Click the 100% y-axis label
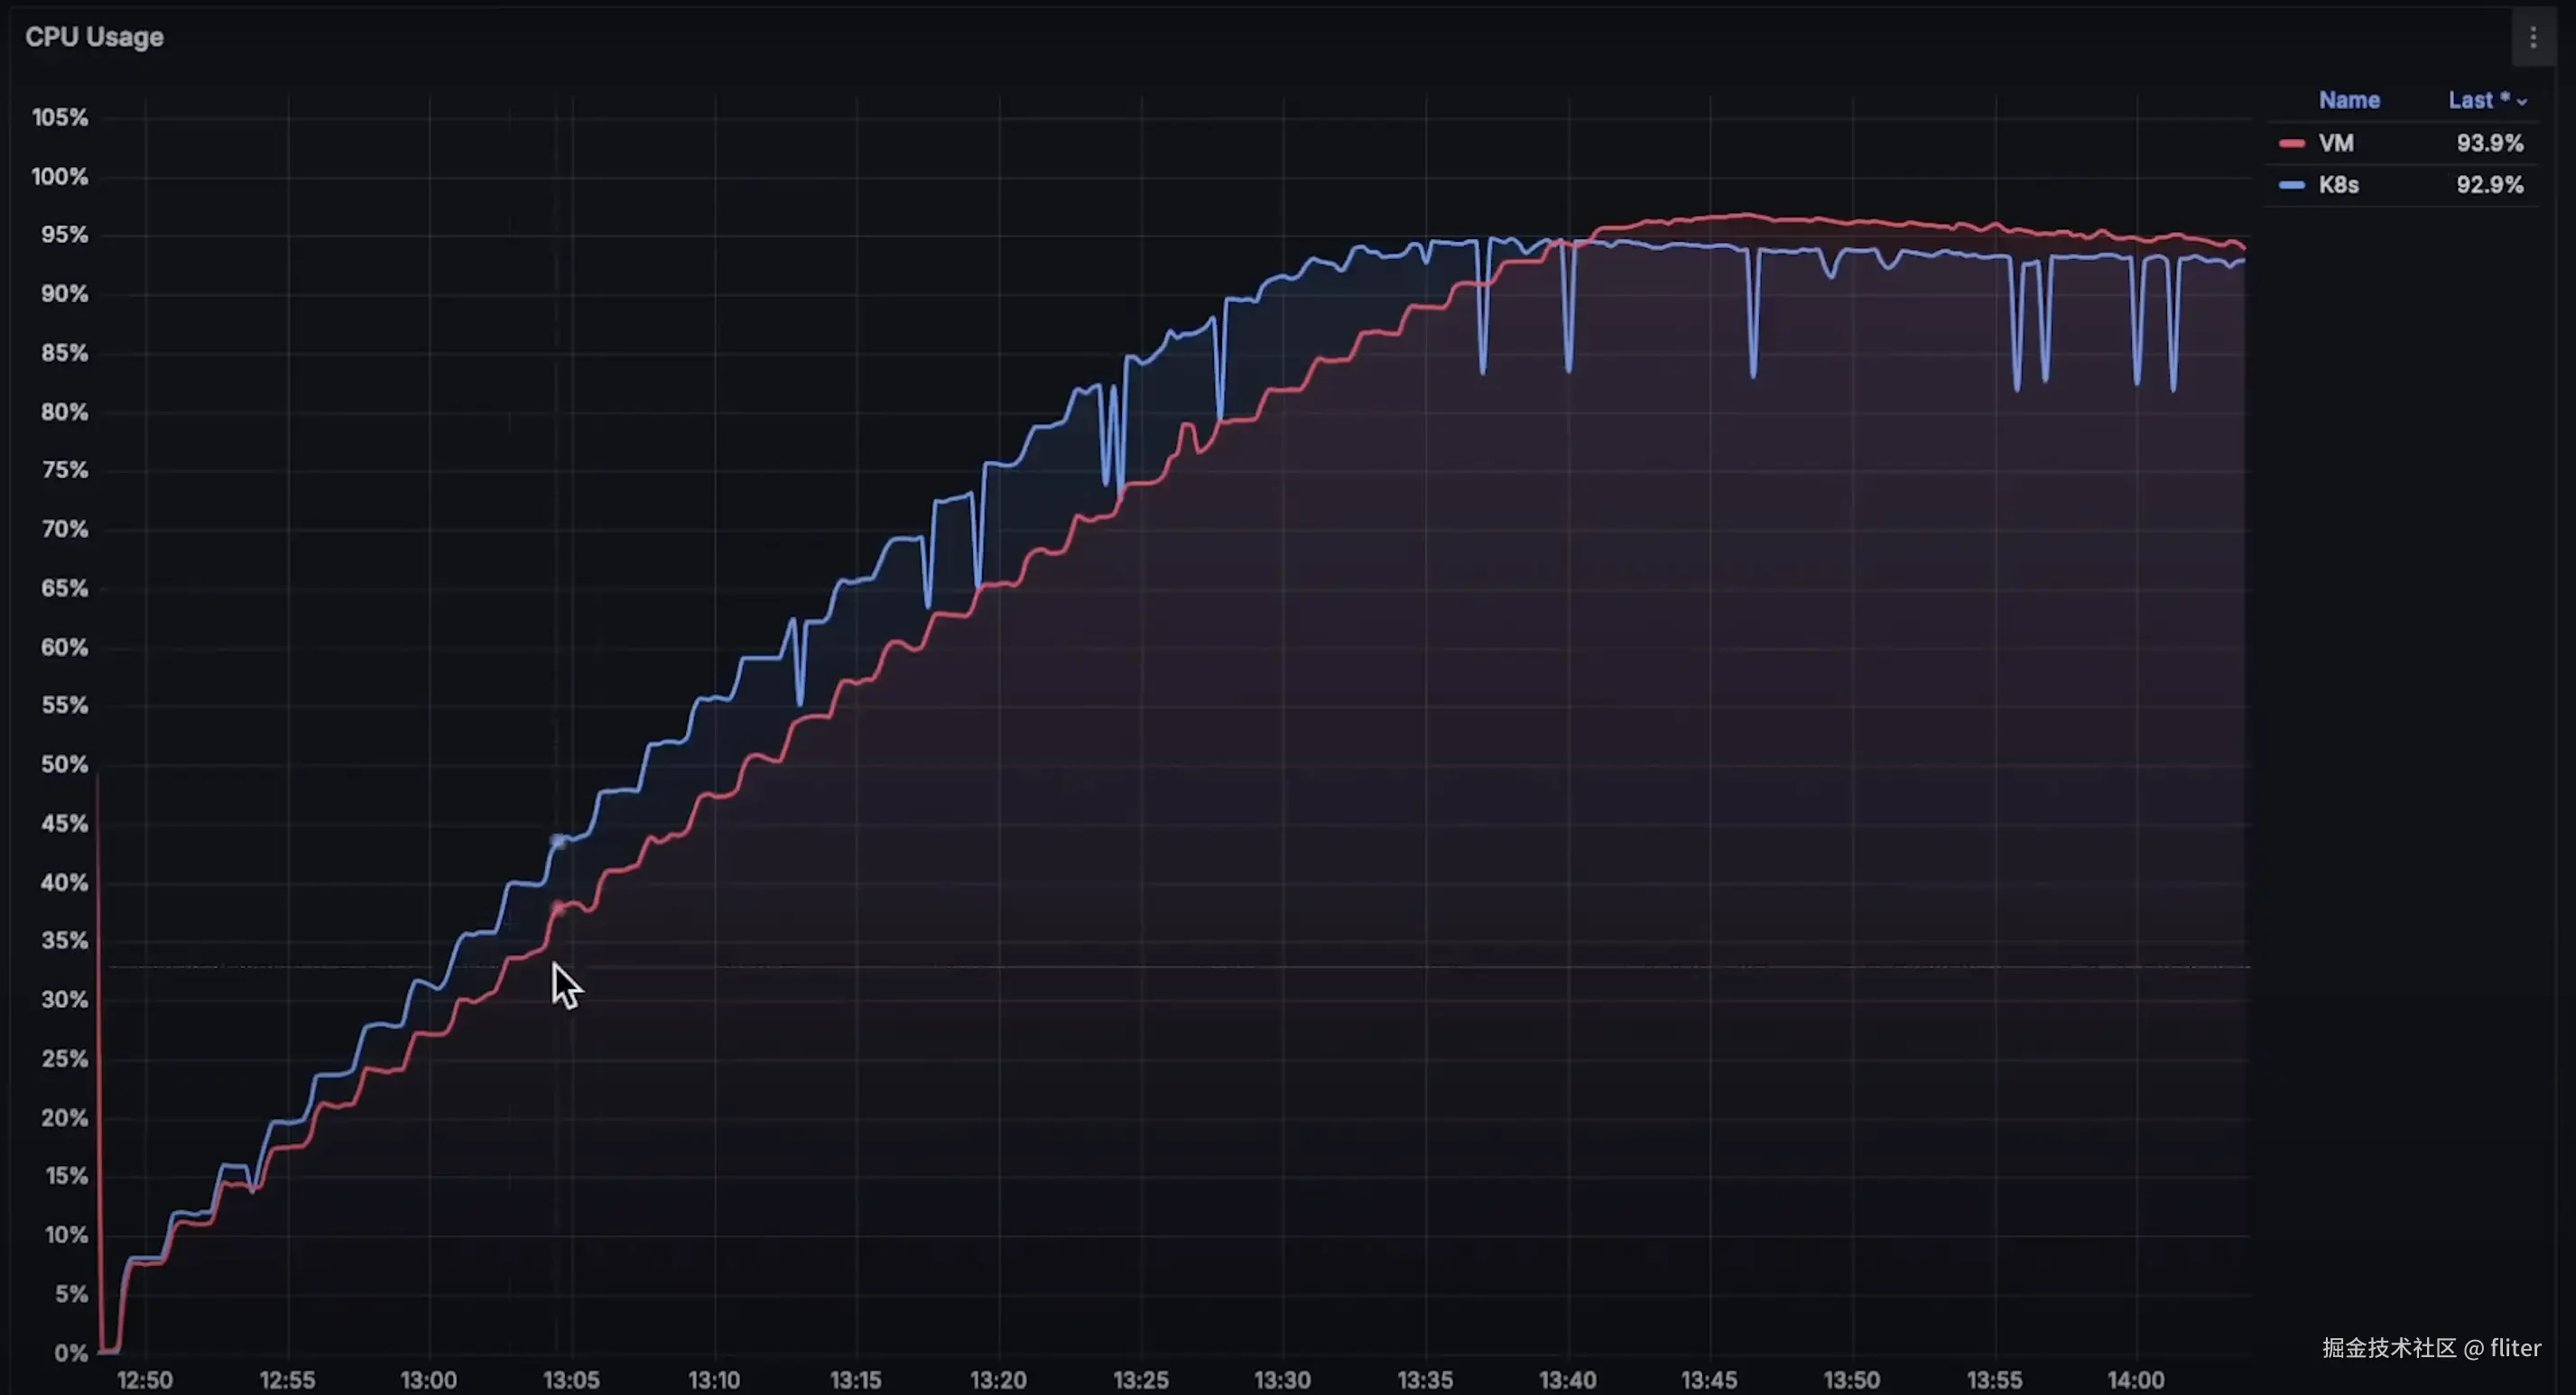The height and width of the screenshot is (1395, 2576). [60, 177]
